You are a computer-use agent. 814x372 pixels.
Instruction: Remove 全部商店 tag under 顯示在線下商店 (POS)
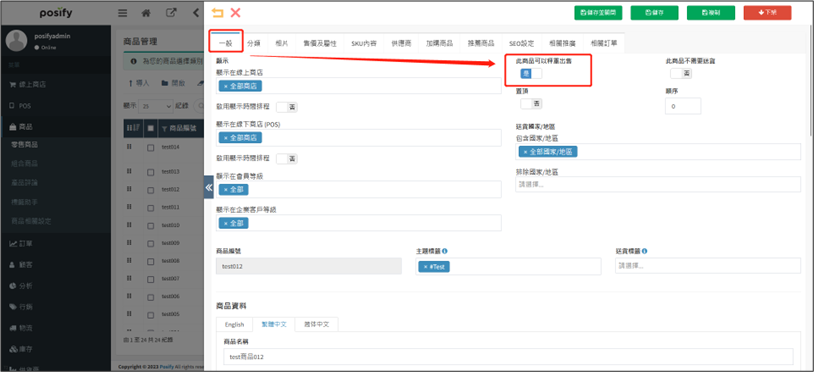click(226, 137)
